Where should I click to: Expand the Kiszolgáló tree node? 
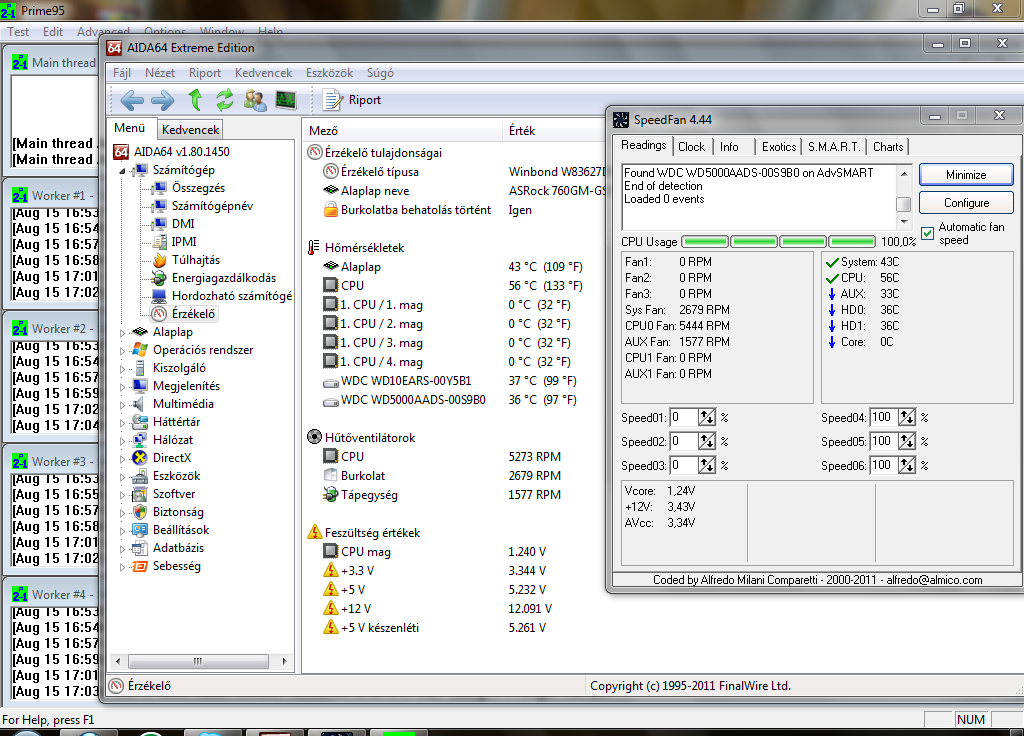122,368
